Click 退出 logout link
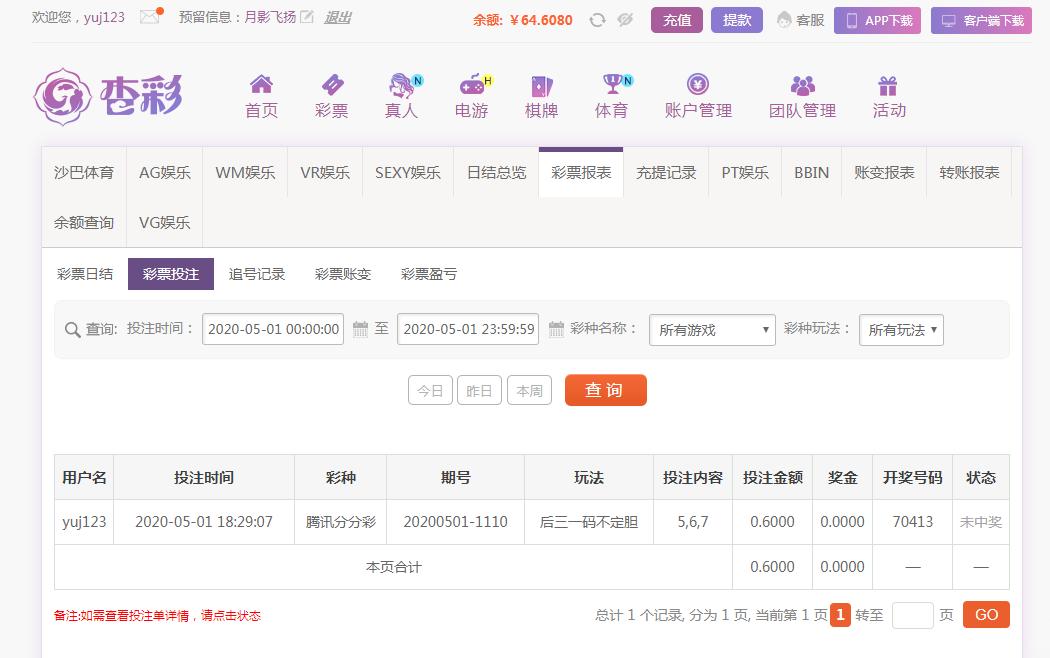The image size is (1050, 658). pos(338,17)
